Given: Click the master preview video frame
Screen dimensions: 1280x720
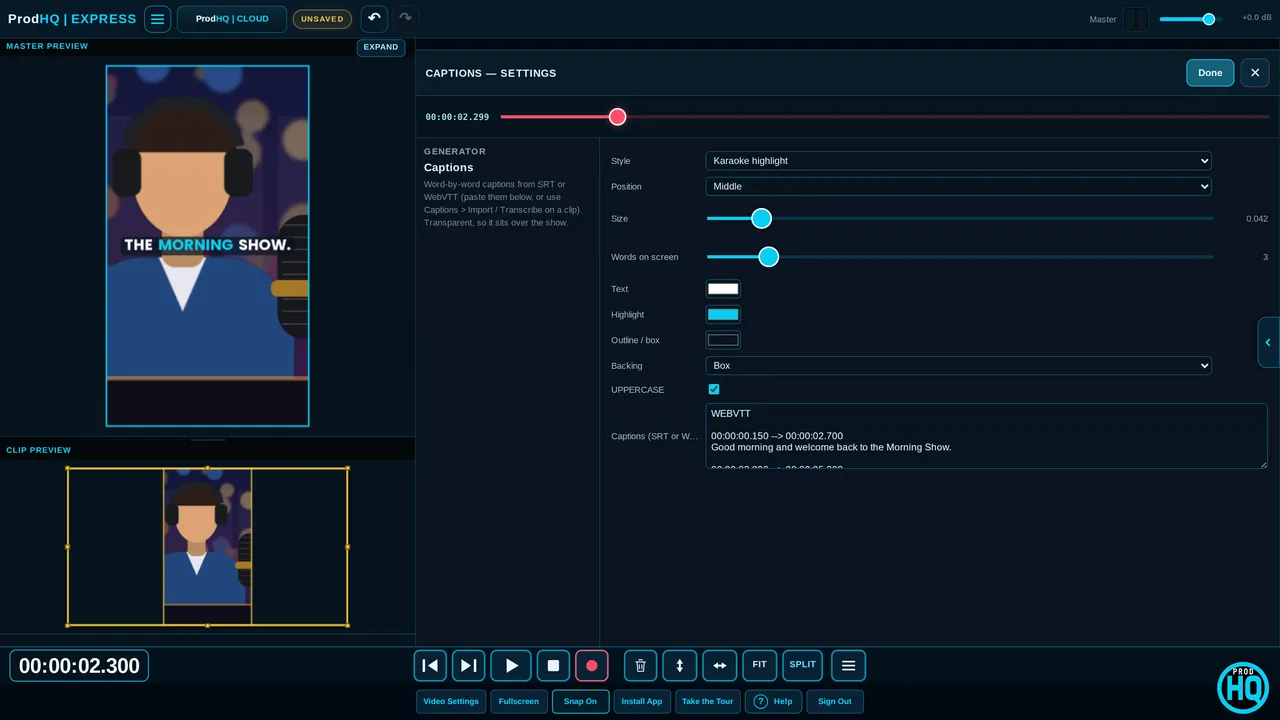Looking at the screenshot, I should [x=208, y=246].
